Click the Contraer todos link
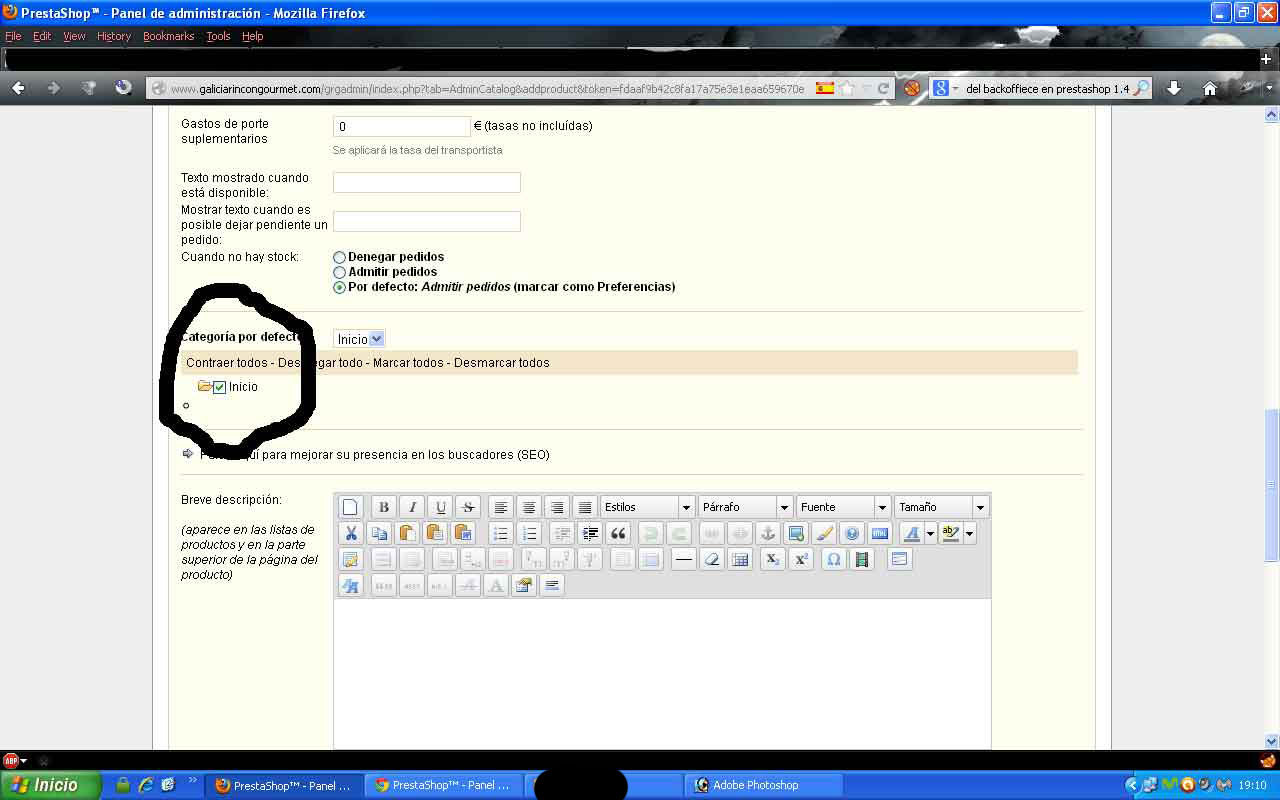1280x800 pixels. [x=227, y=363]
